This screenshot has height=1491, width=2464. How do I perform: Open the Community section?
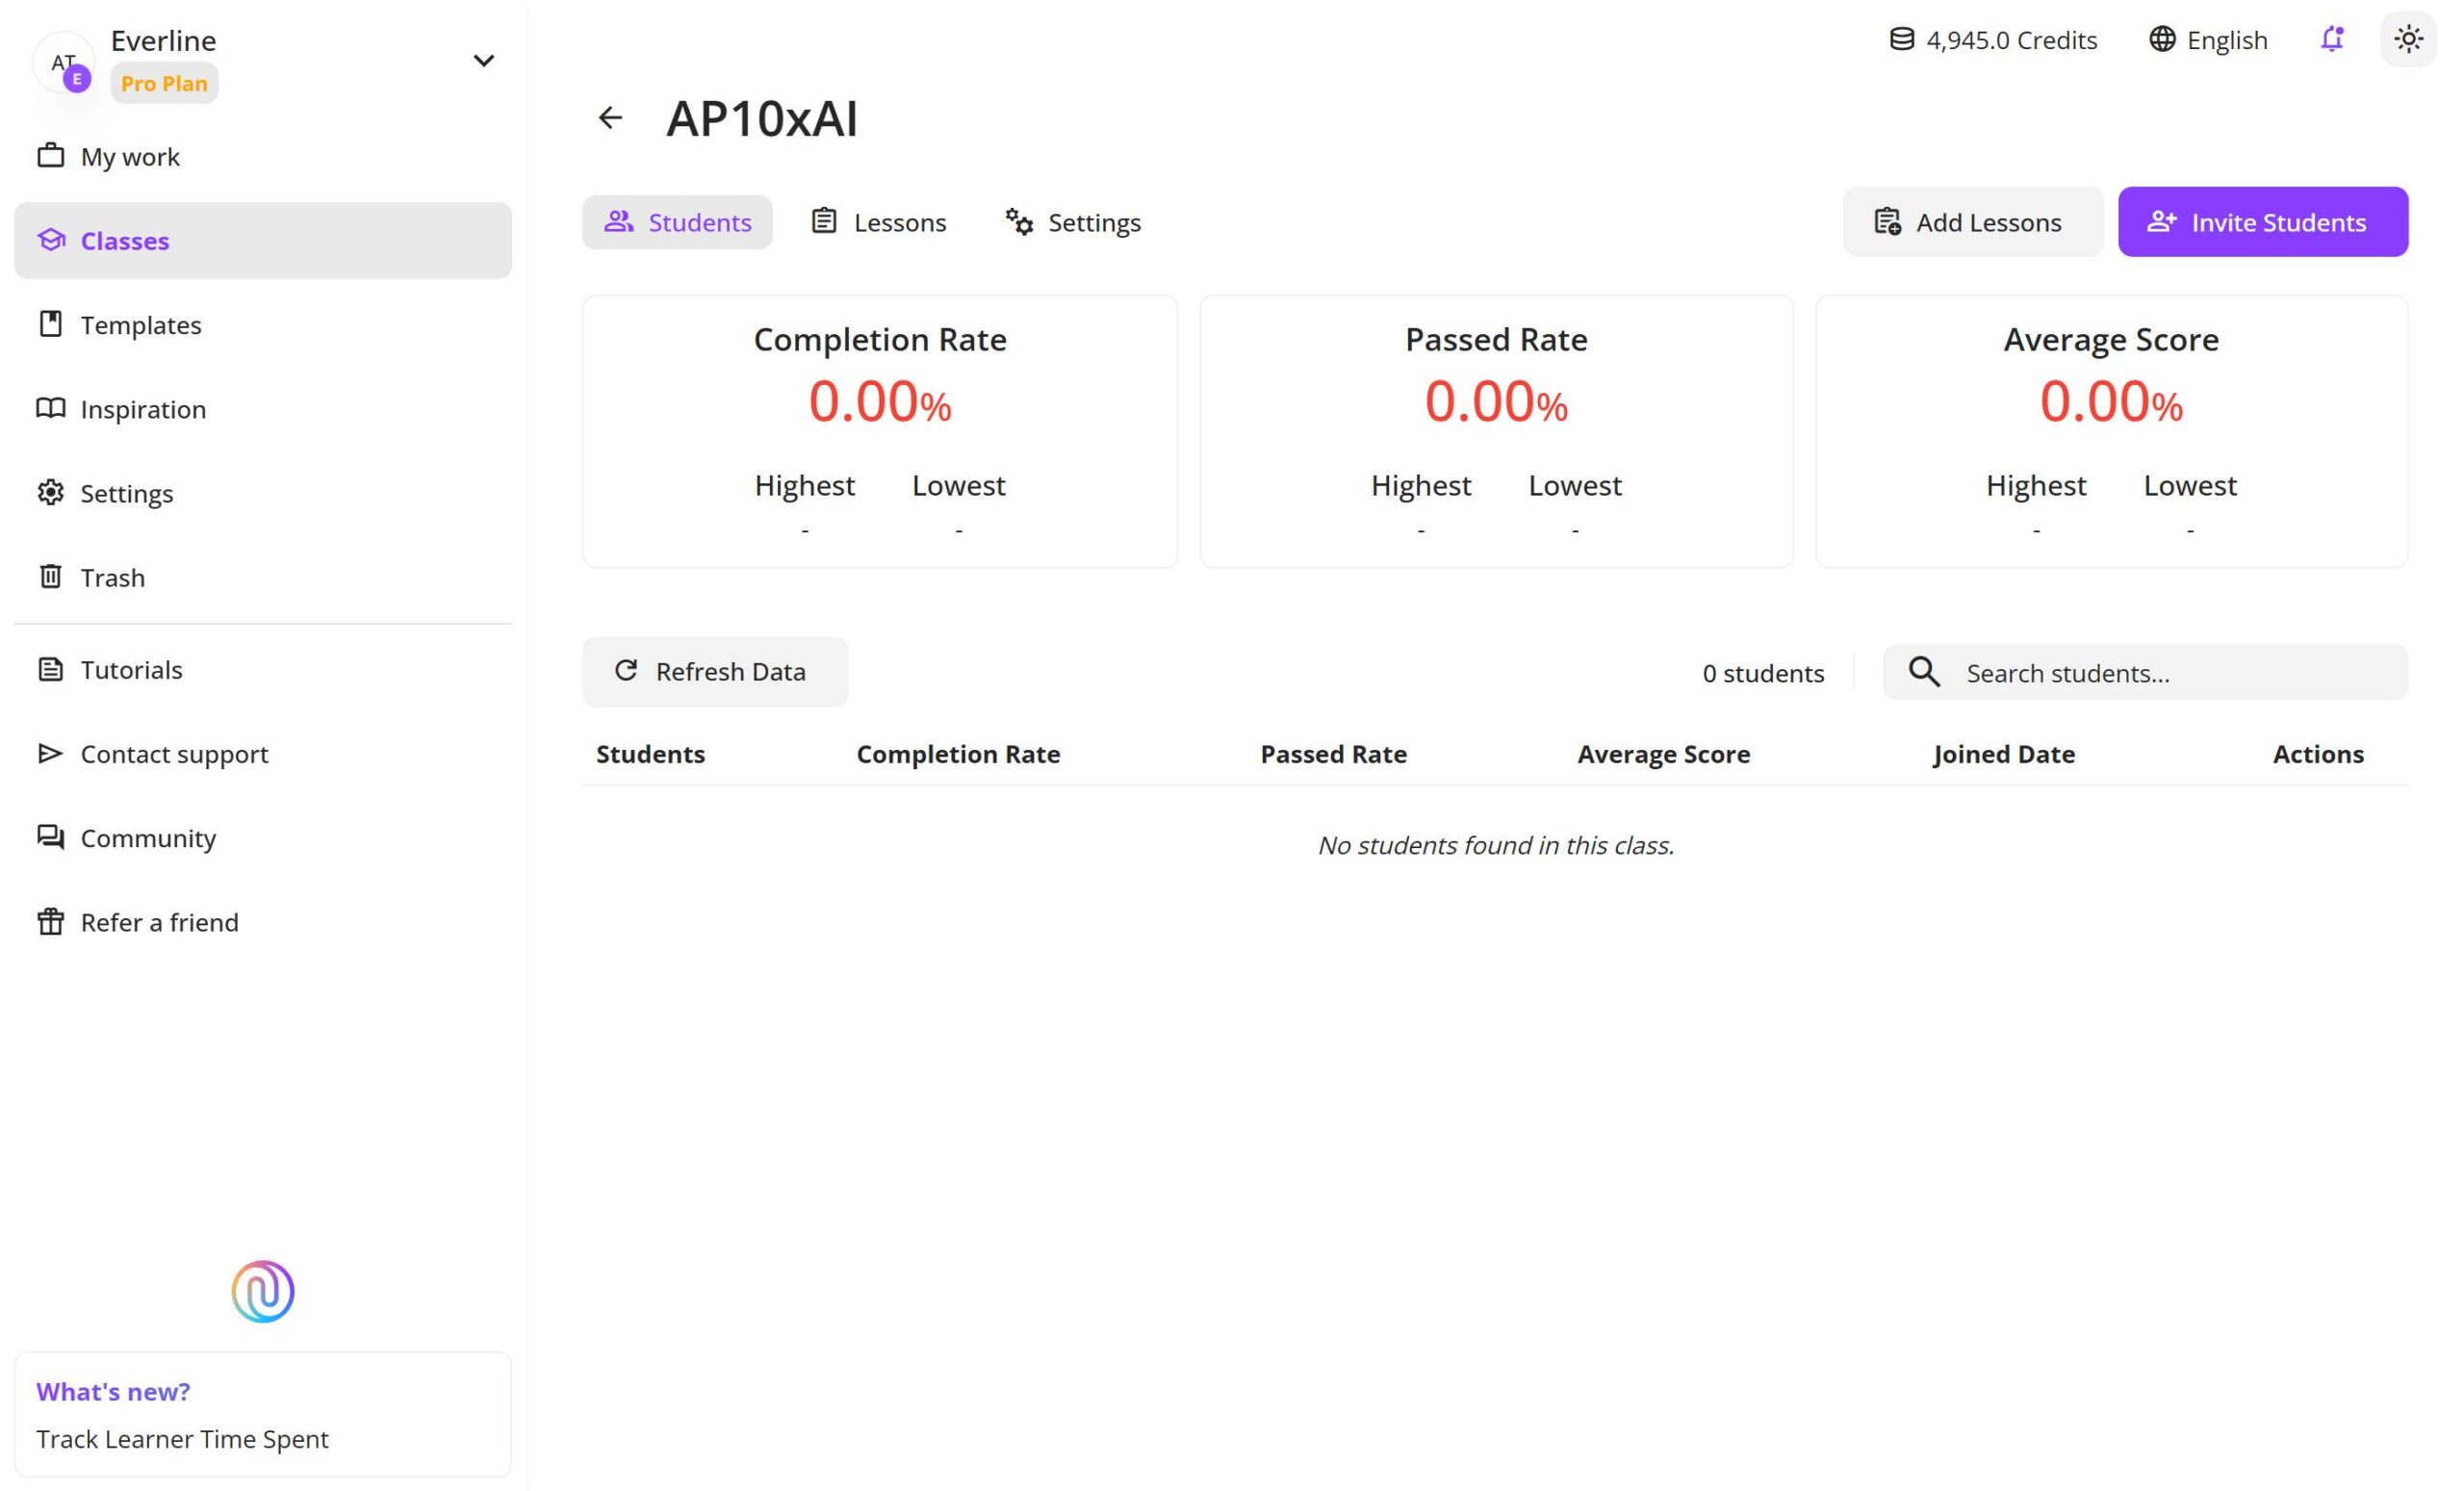click(148, 837)
